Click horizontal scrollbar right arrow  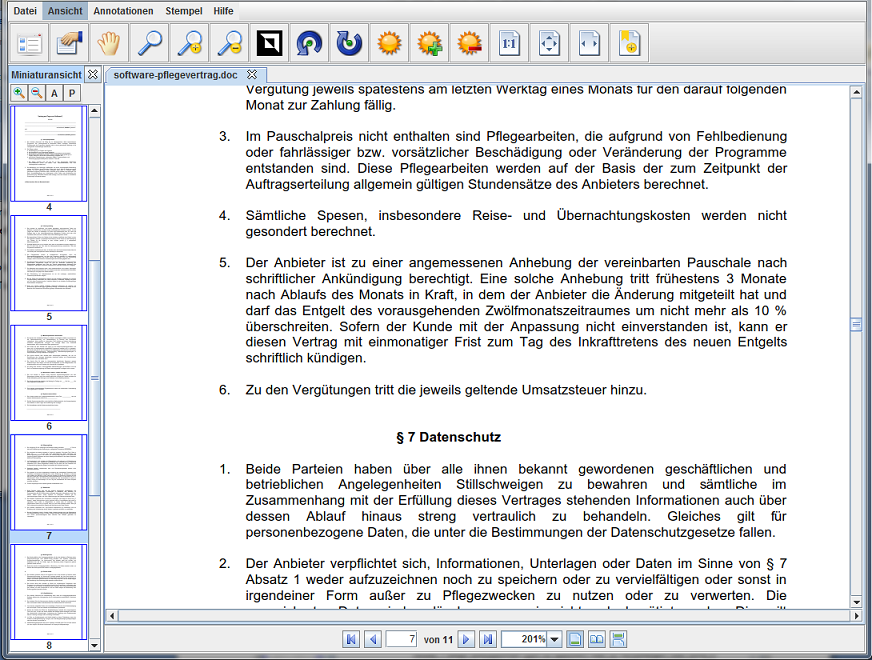point(856,616)
